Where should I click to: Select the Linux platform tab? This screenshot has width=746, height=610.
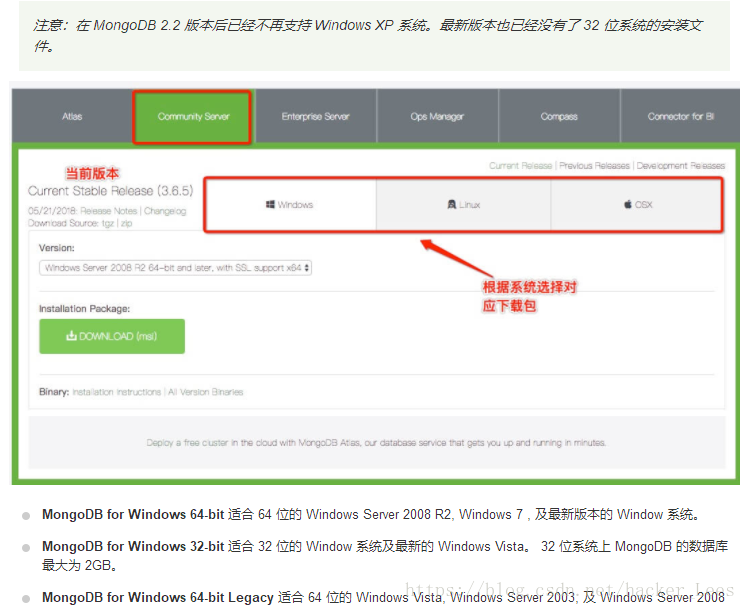pos(463,205)
